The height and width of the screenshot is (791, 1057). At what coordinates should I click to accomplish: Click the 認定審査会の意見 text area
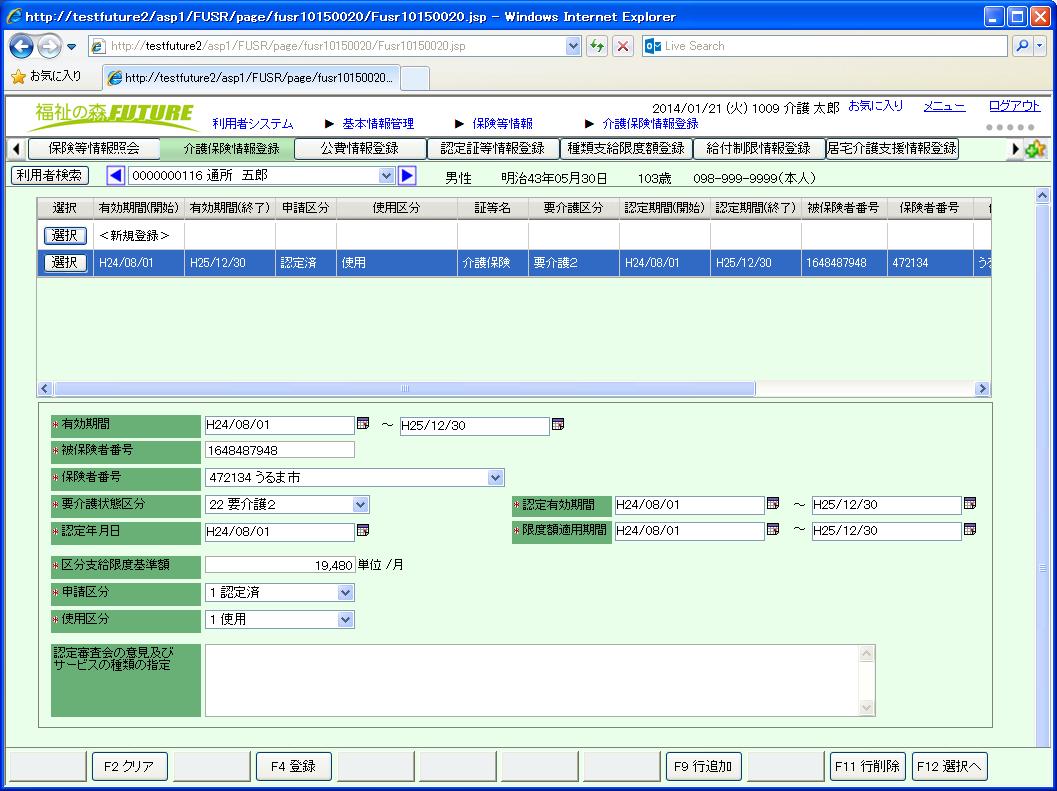540,680
